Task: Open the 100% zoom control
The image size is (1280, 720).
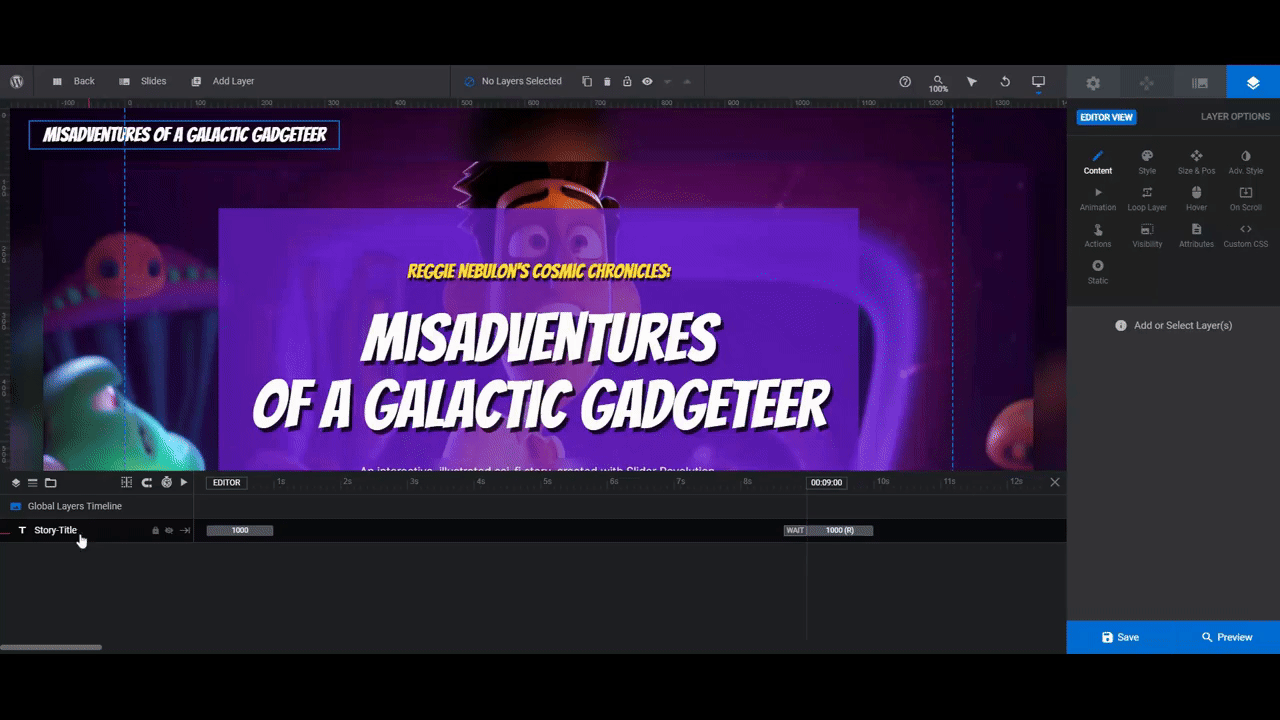Action: [x=938, y=83]
